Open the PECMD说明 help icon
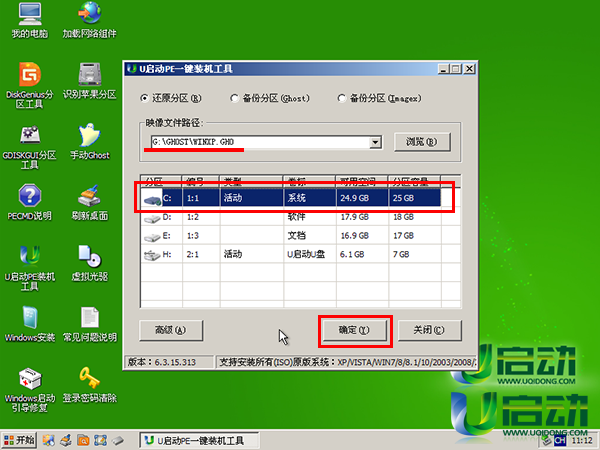This screenshot has height=450, width=600. click(x=30, y=202)
